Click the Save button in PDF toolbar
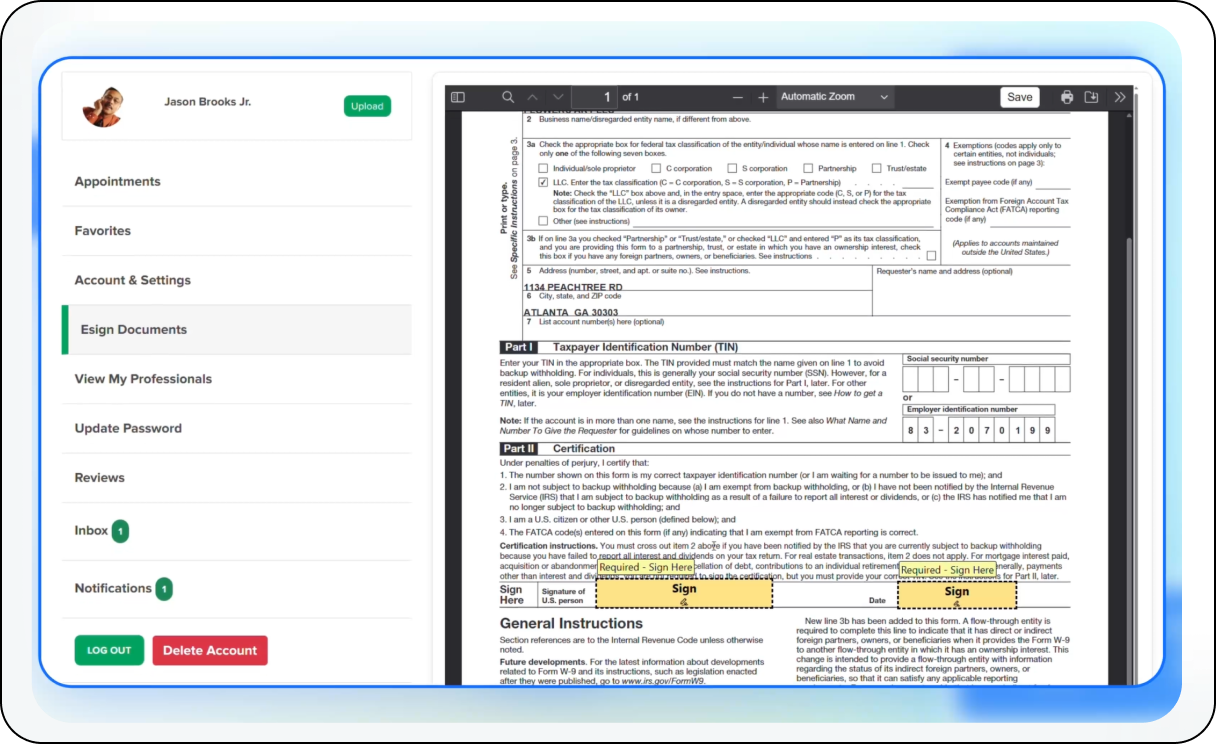The image size is (1216, 744). (x=1019, y=97)
